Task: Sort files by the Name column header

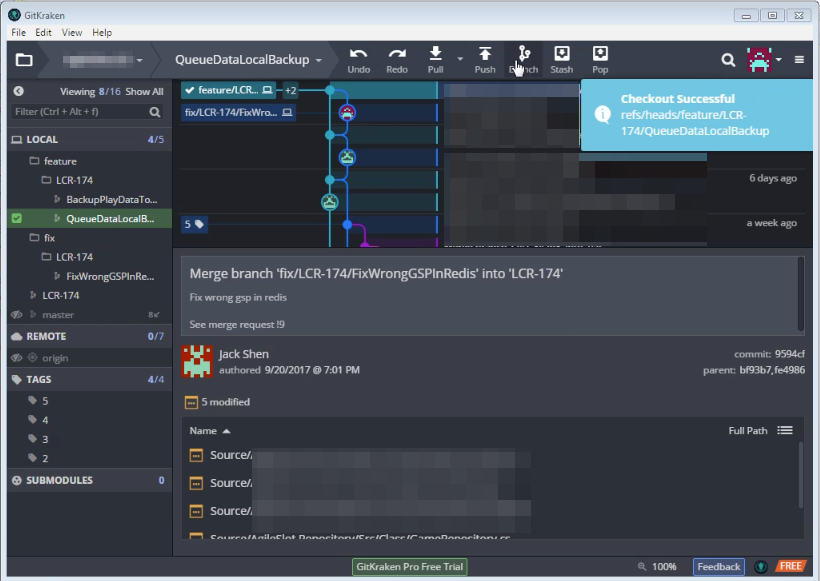Action: click(x=209, y=431)
